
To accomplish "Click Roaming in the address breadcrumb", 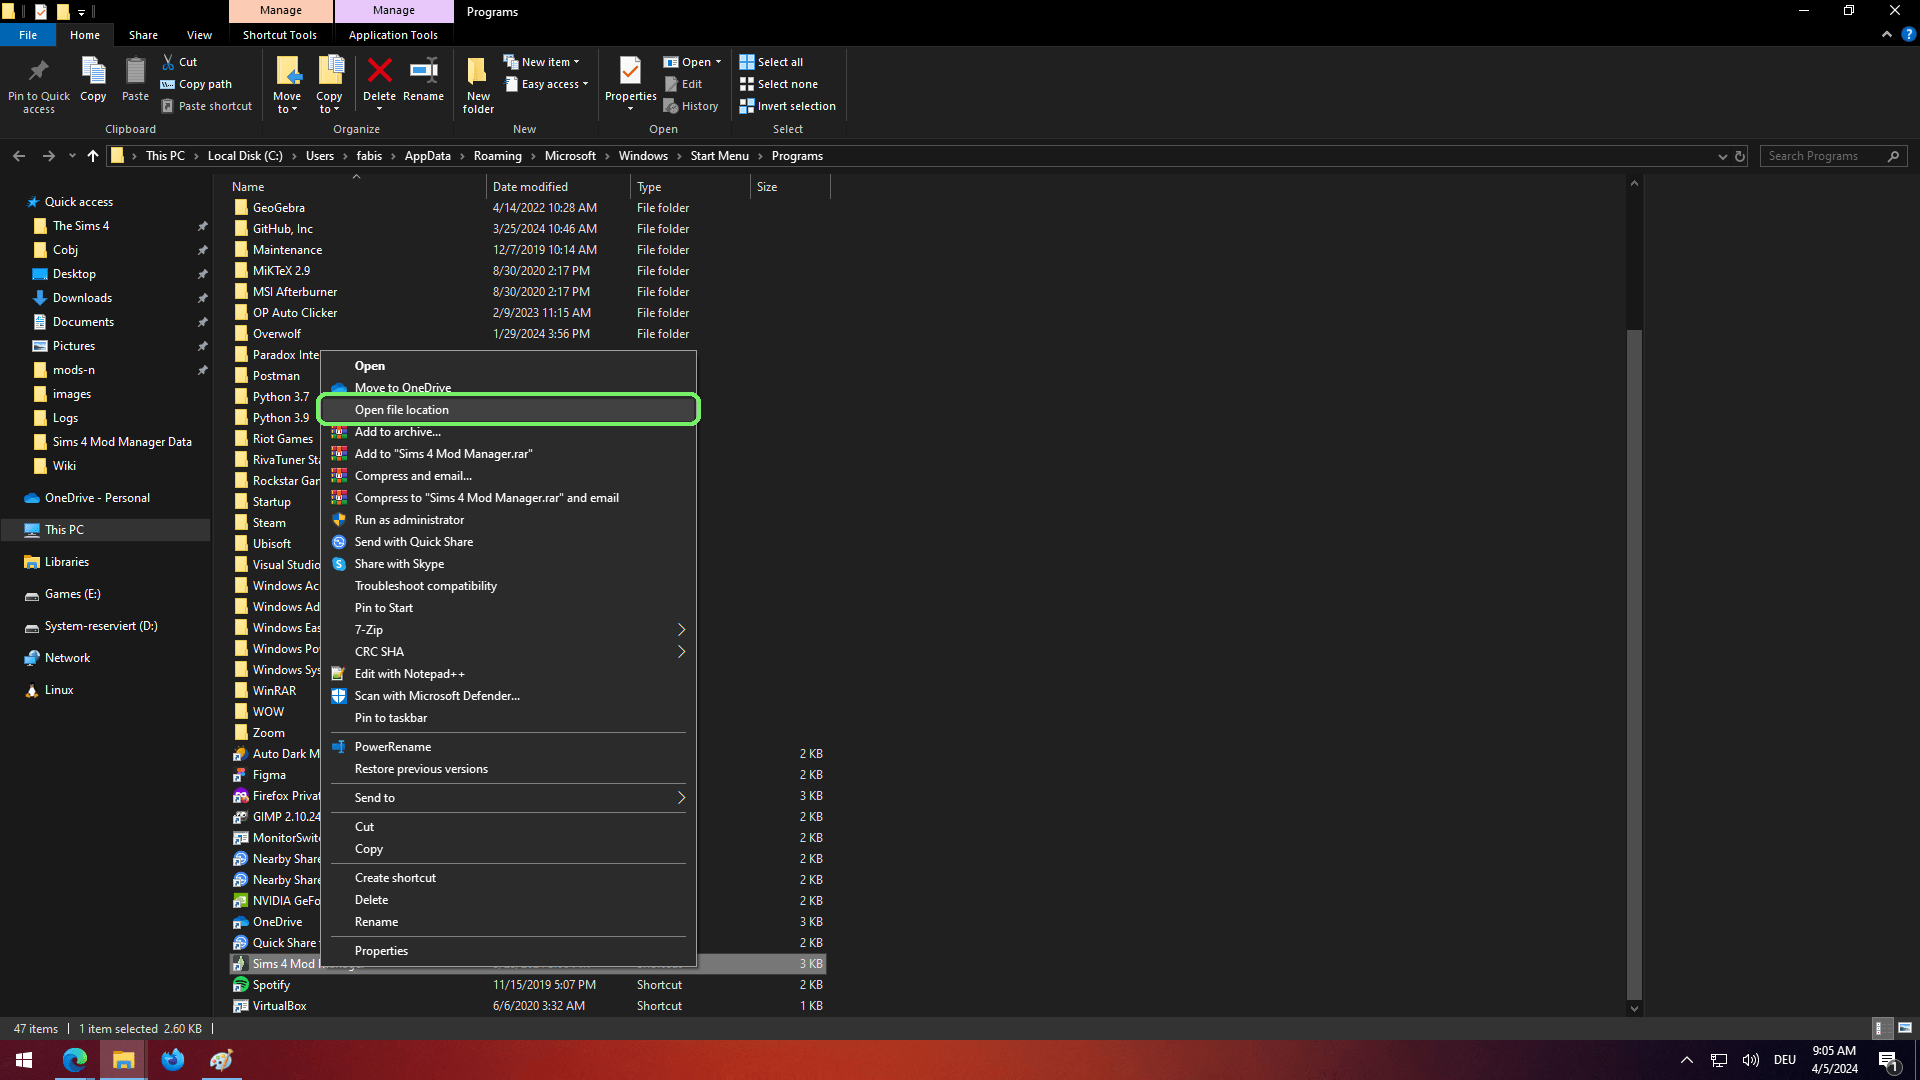I will [497, 156].
